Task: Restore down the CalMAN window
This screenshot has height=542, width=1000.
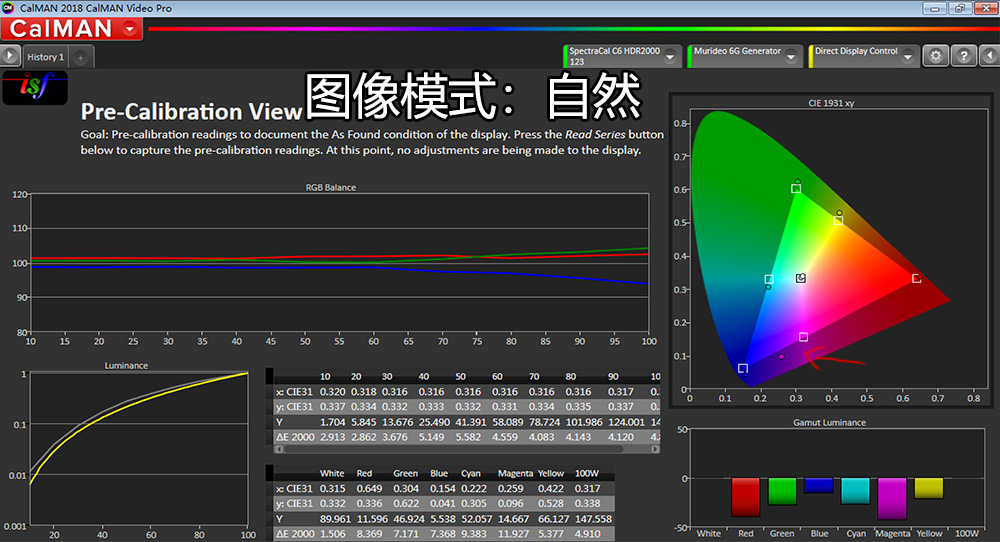Action: [x=959, y=8]
